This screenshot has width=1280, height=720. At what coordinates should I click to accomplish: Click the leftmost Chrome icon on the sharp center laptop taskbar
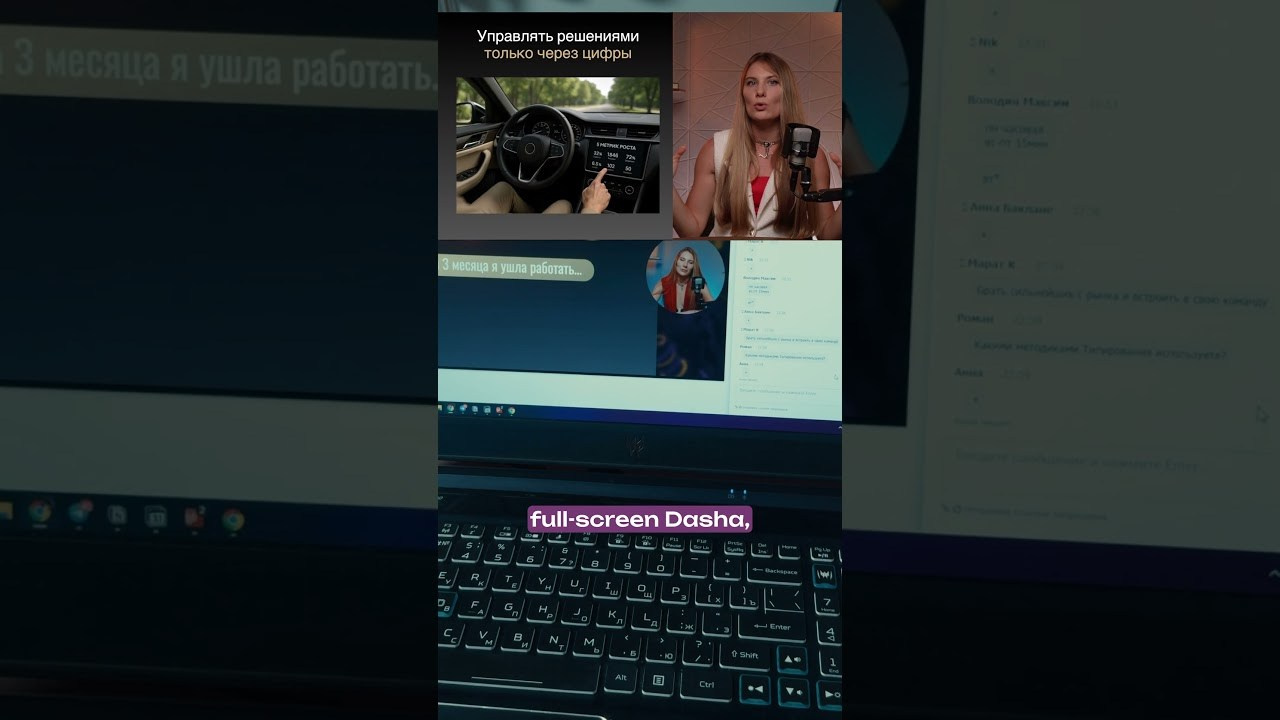pos(452,409)
